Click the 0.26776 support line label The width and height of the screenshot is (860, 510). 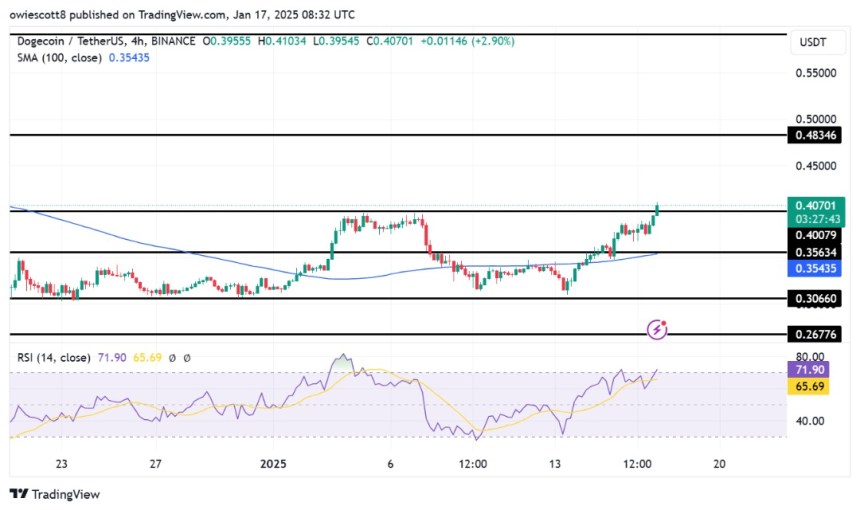[x=814, y=334]
